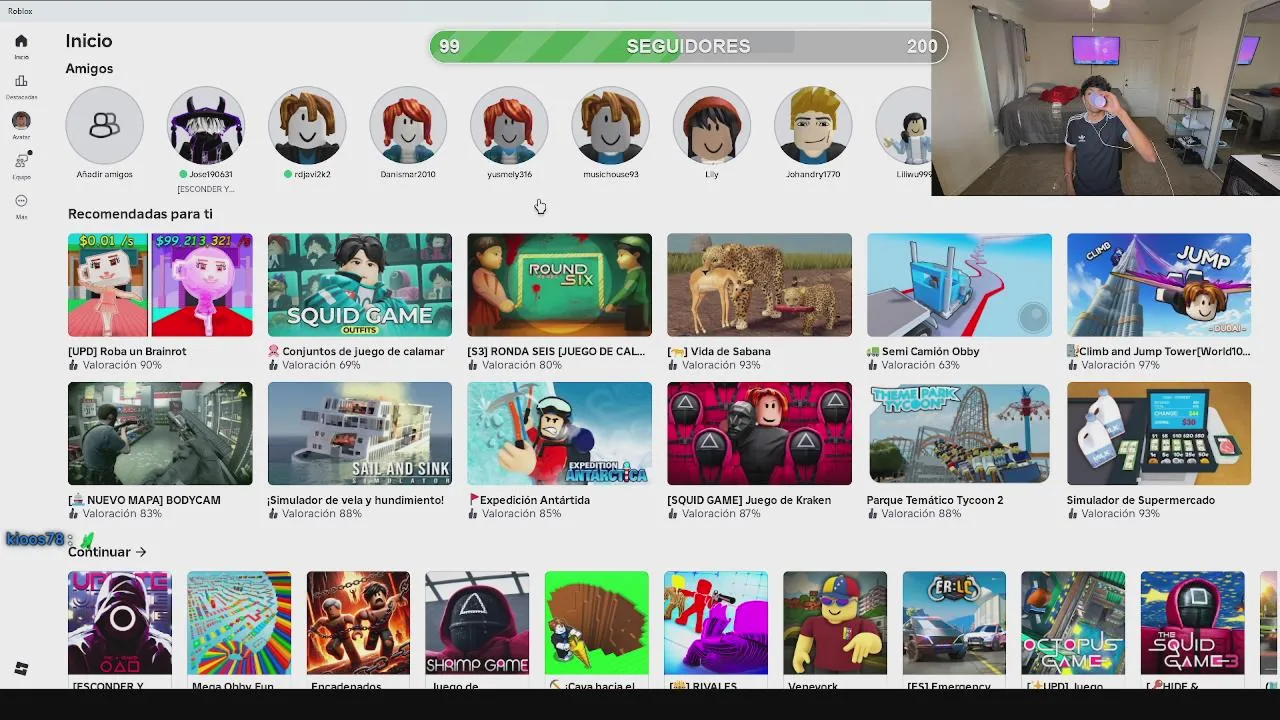Image resolution: width=1280 pixels, height=720 pixels.
Task: Open the Encadenados game thumbnail
Action: coord(358,623)
